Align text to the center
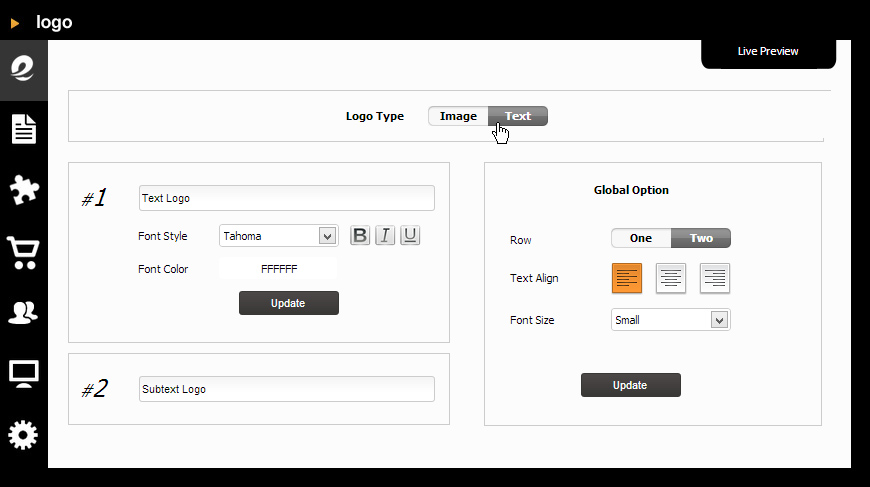The image size is (870, 487). click(671, 278)
